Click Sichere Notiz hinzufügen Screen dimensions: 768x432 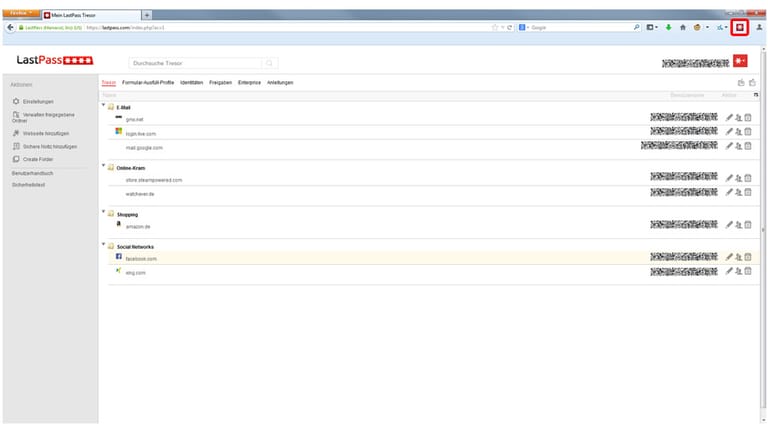click(45, 146)
